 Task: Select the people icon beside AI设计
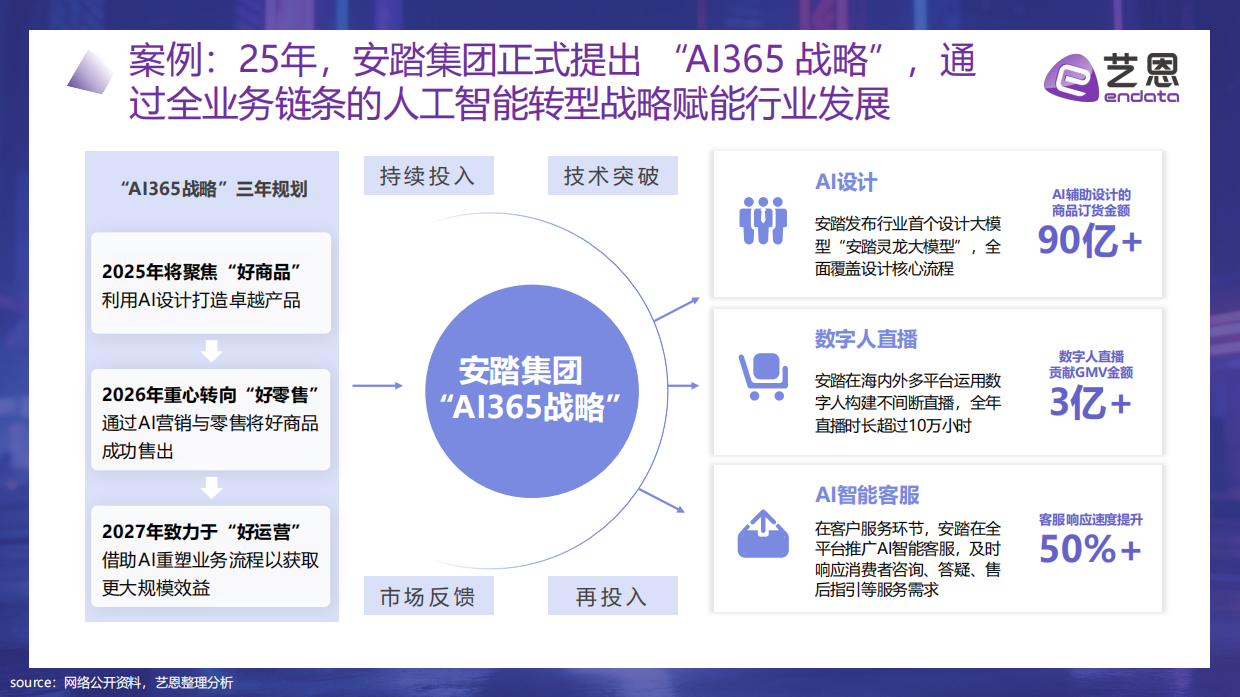pyautogui.click(x=762, y=218)
